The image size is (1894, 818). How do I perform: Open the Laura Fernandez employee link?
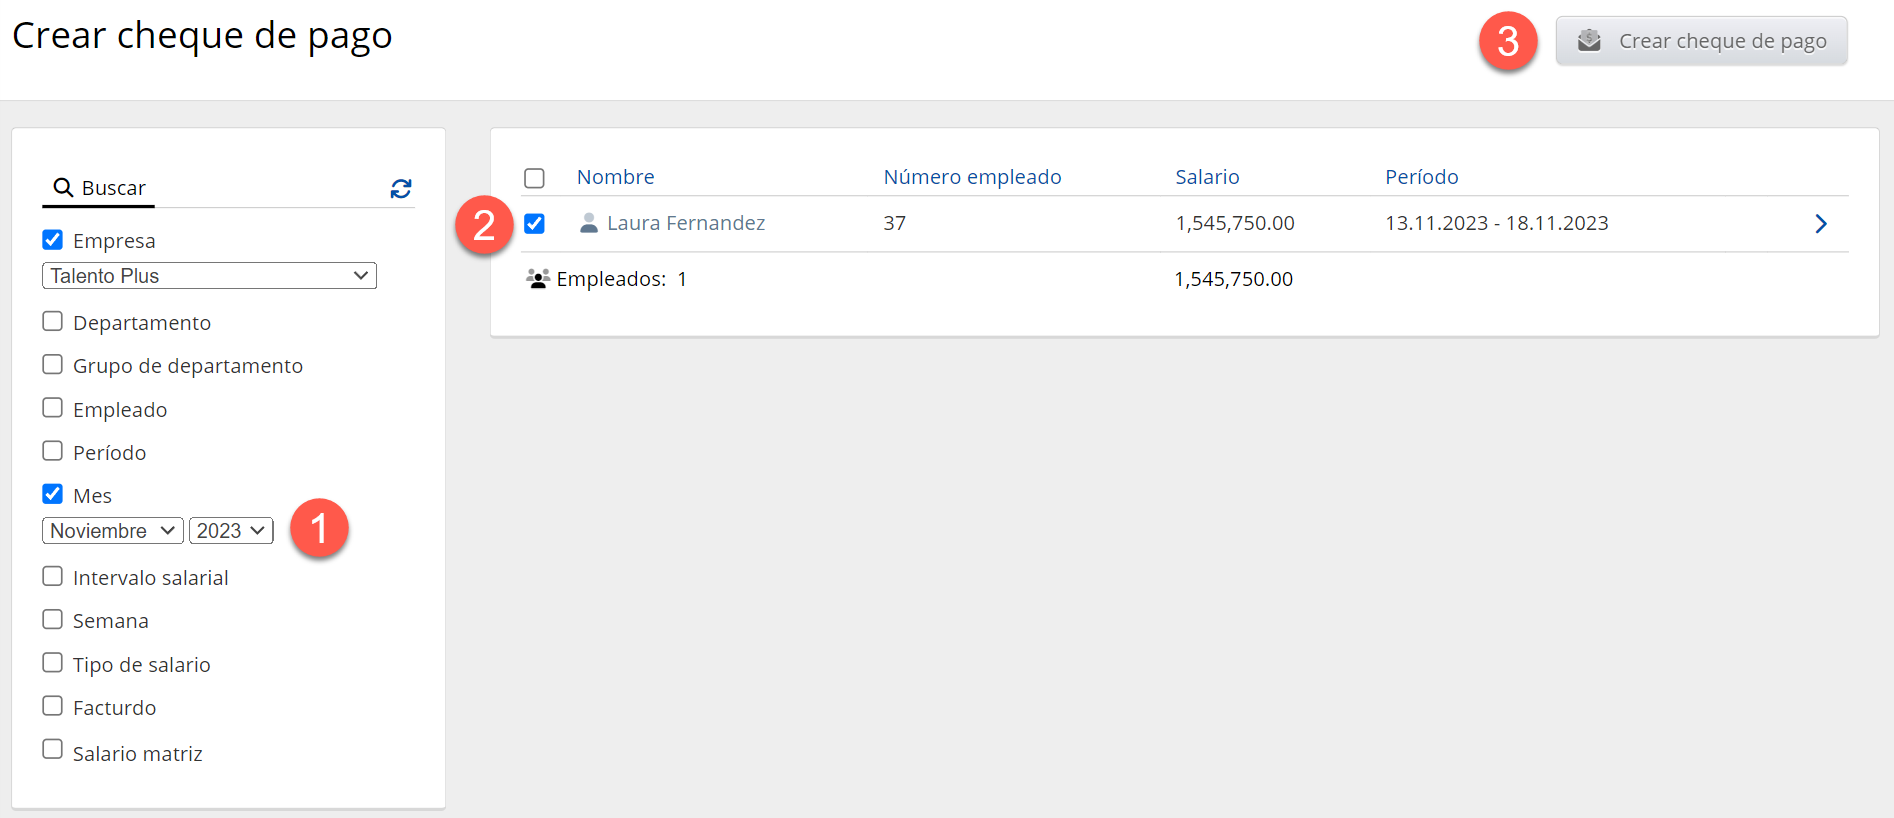coord(685,223)
